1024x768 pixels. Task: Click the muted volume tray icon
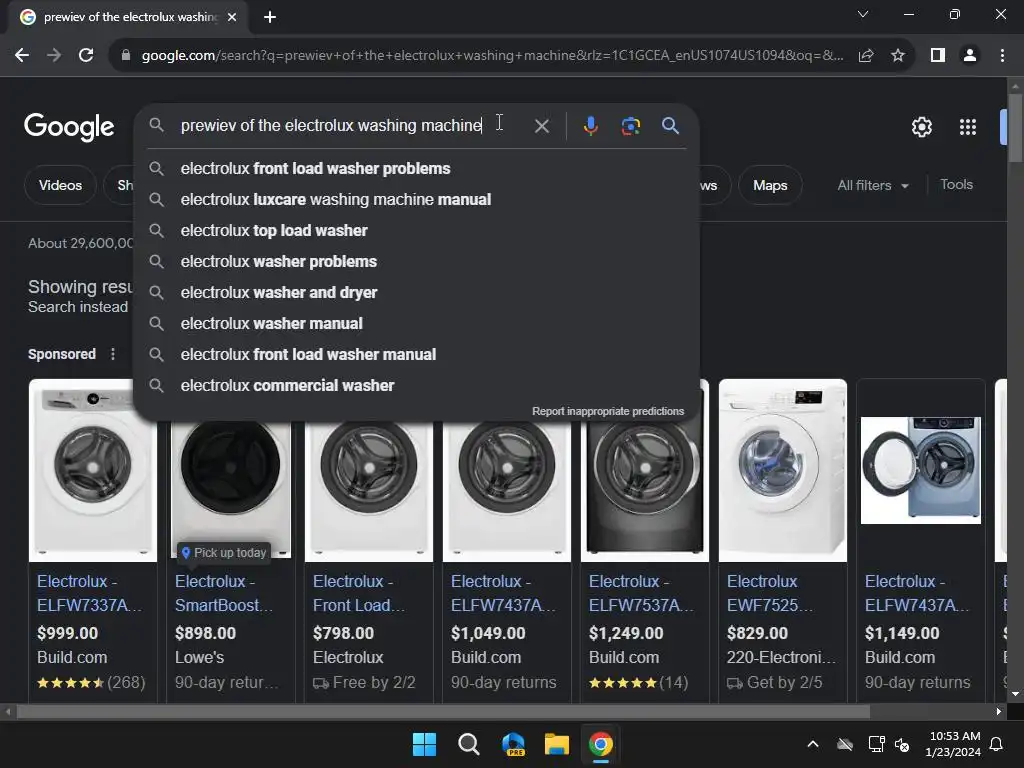[903, 744]
